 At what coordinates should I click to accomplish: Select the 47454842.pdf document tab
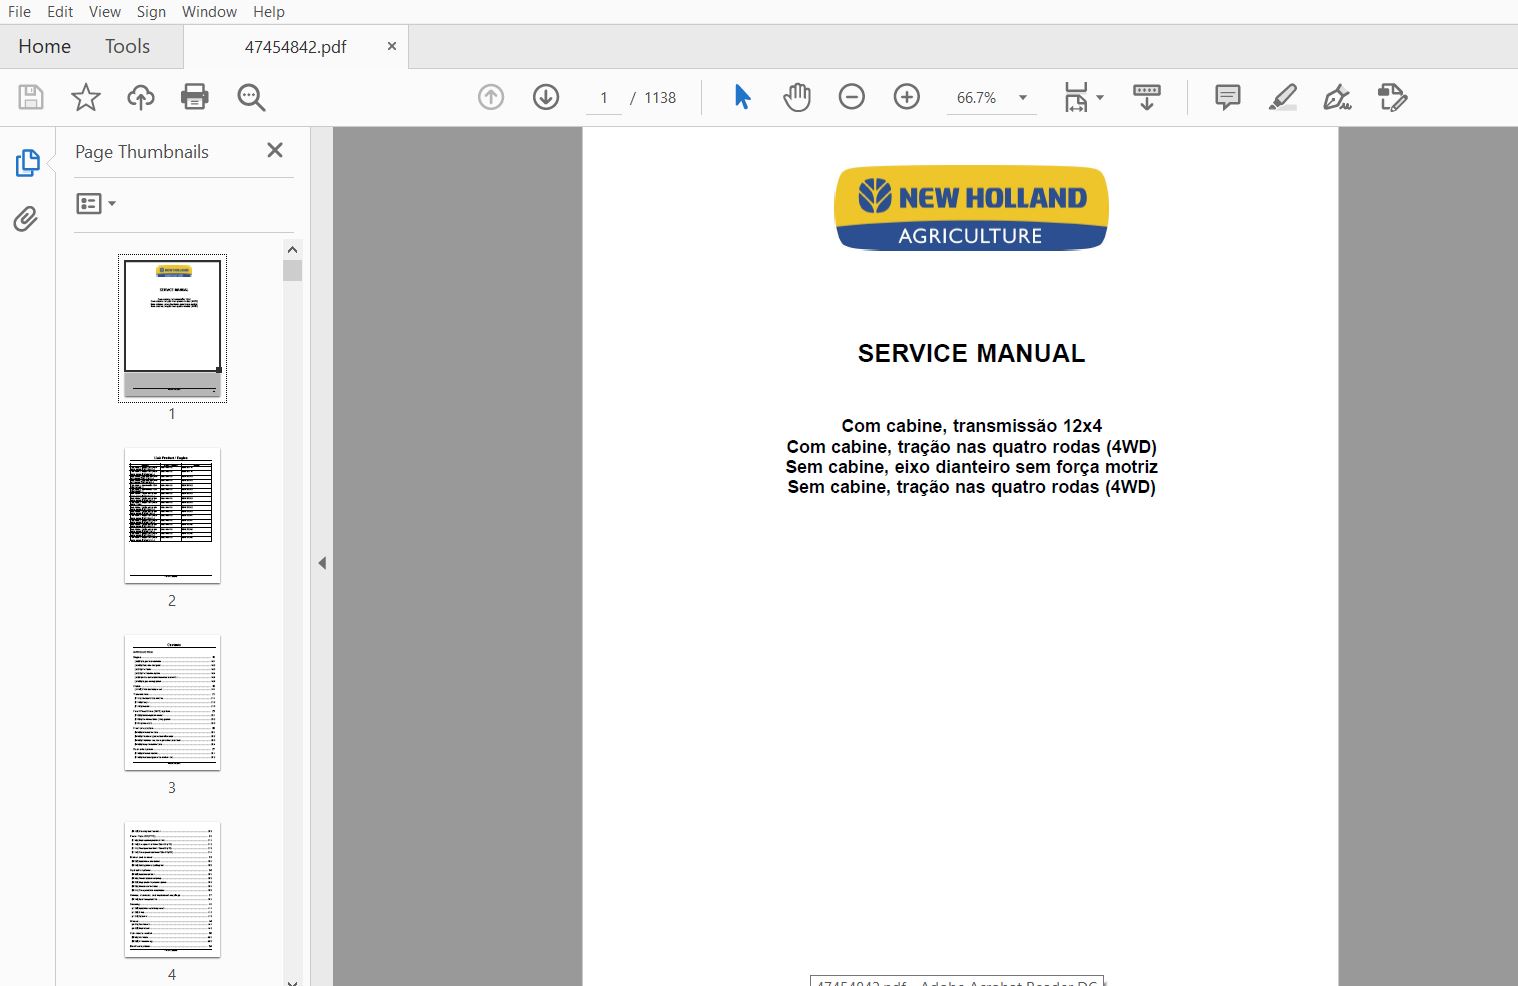pyautogui.click(x=295, y=47)
